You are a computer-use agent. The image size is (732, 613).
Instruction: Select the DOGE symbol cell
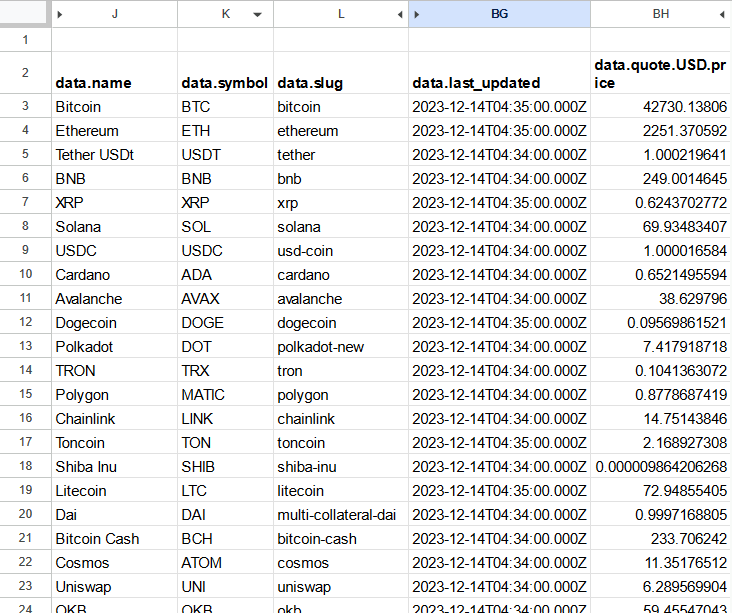(x=225, y=323)
